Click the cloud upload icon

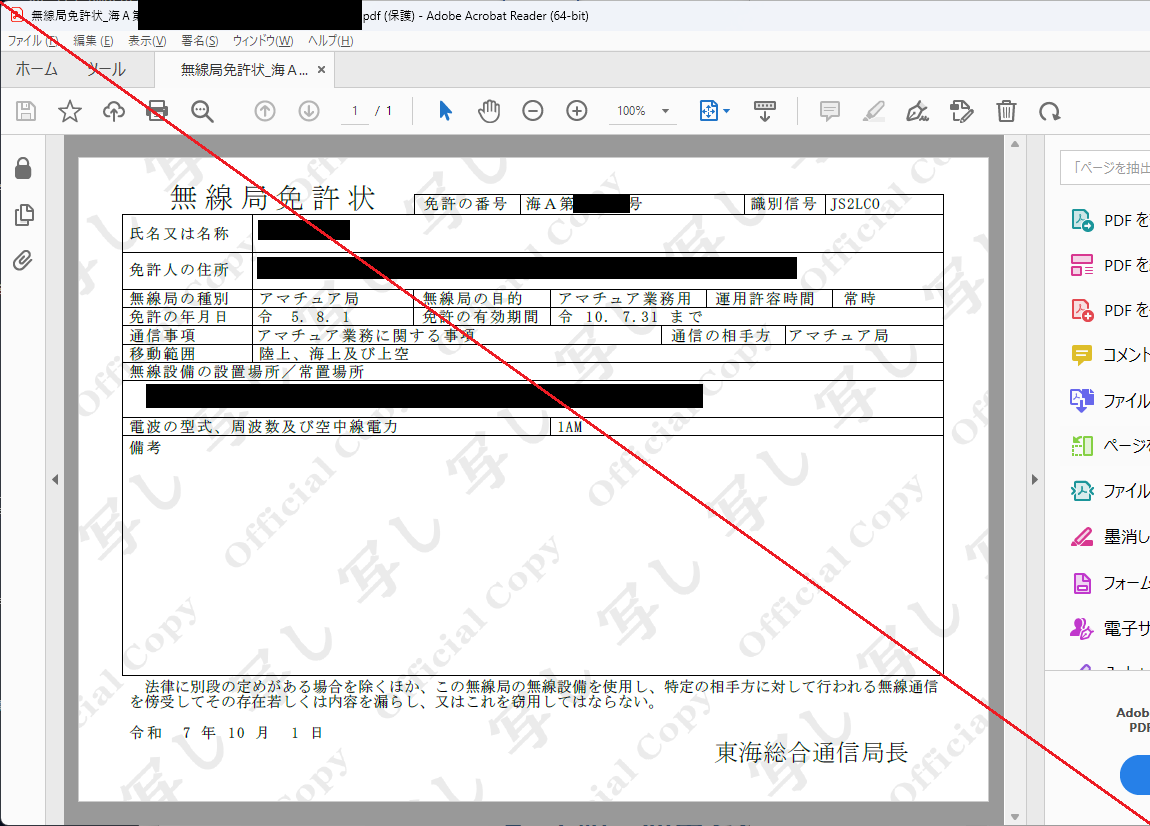(x=114, y=111)
